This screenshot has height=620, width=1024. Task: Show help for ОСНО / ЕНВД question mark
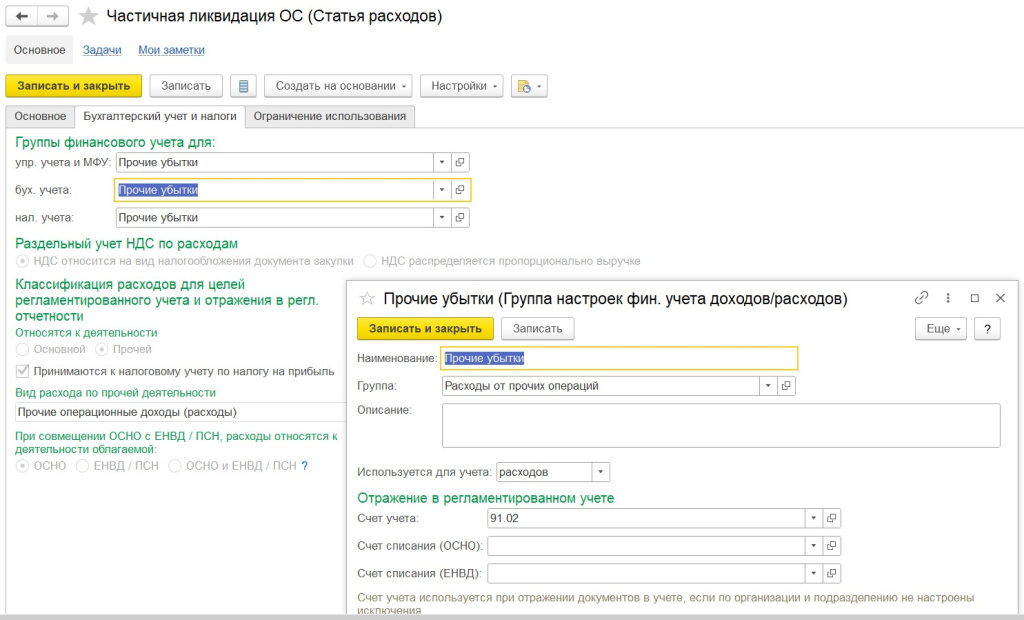tap(304, 466)
